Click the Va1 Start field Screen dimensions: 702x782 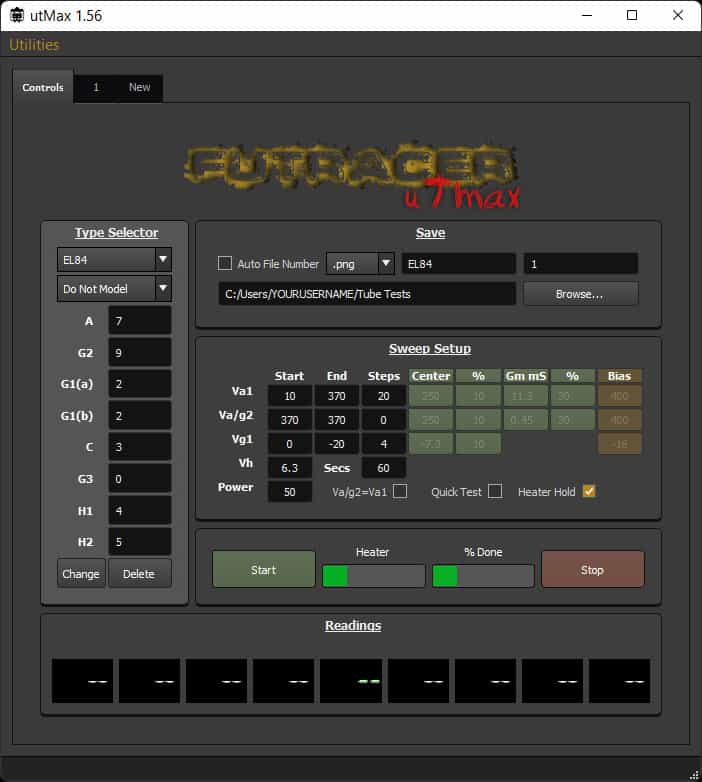(290, 396)
